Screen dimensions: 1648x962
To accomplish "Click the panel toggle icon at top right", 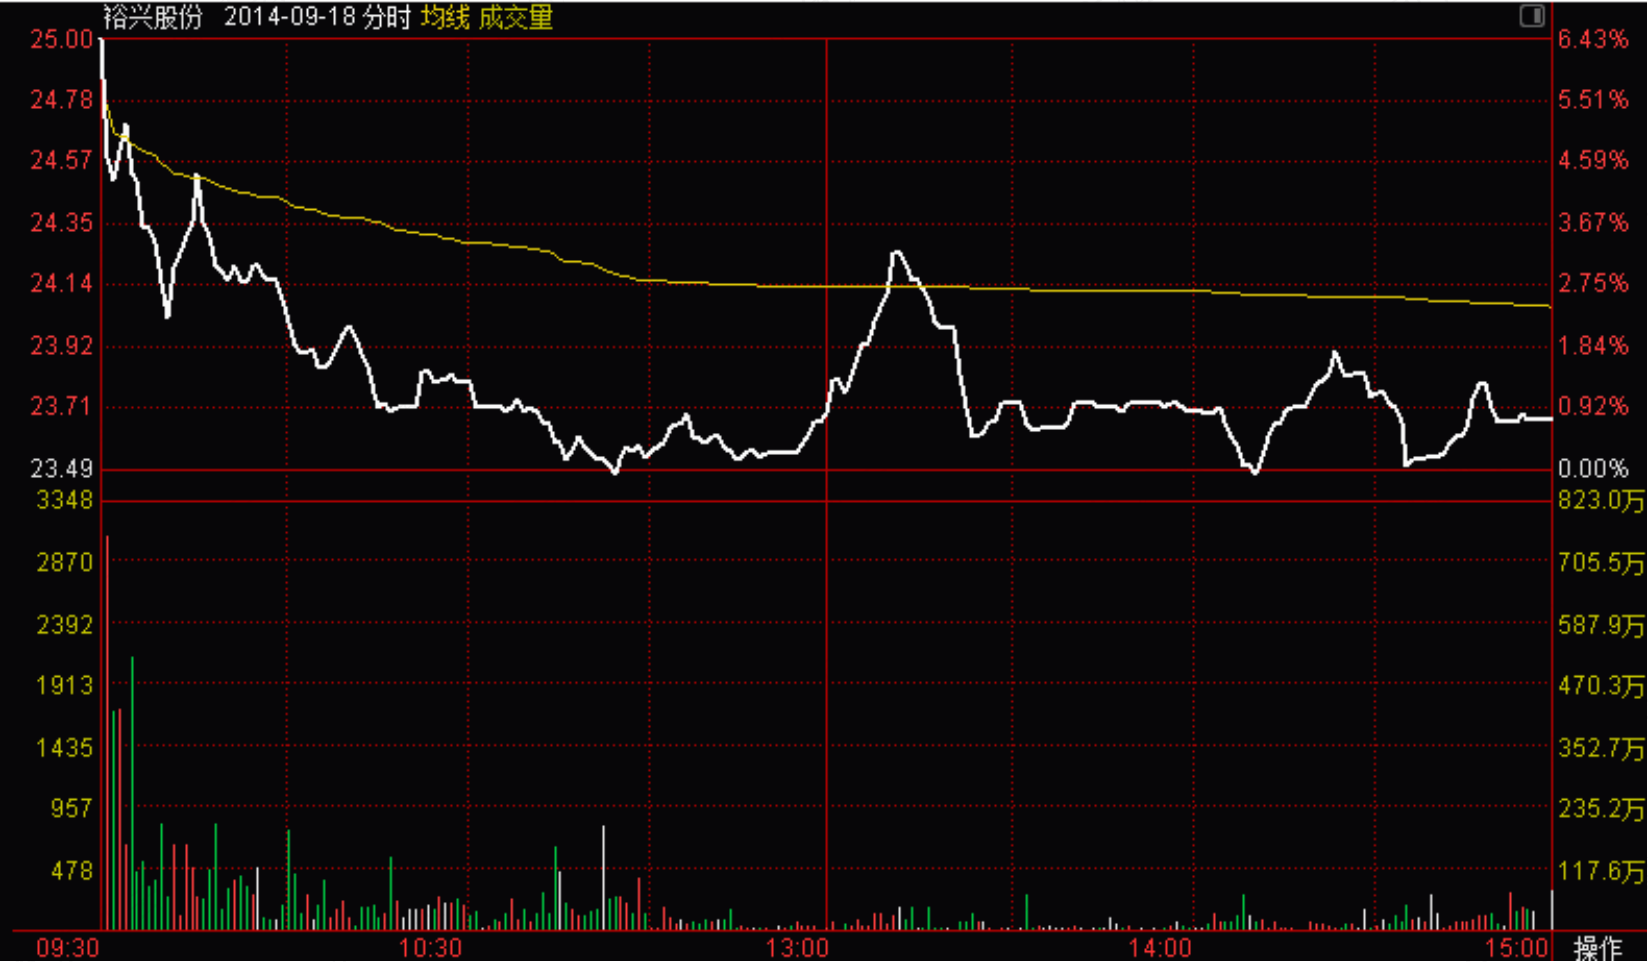I will tap(1531, 15).
